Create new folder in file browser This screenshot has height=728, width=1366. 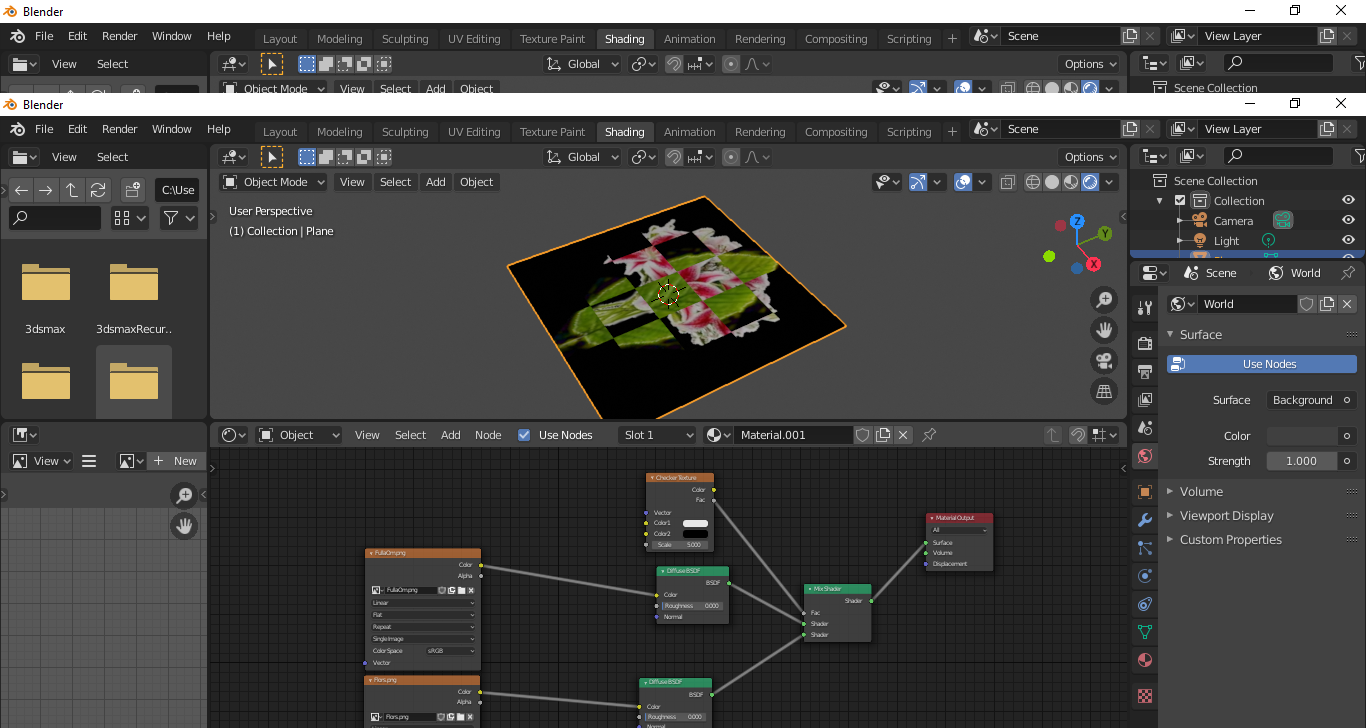tap(133, 190)
